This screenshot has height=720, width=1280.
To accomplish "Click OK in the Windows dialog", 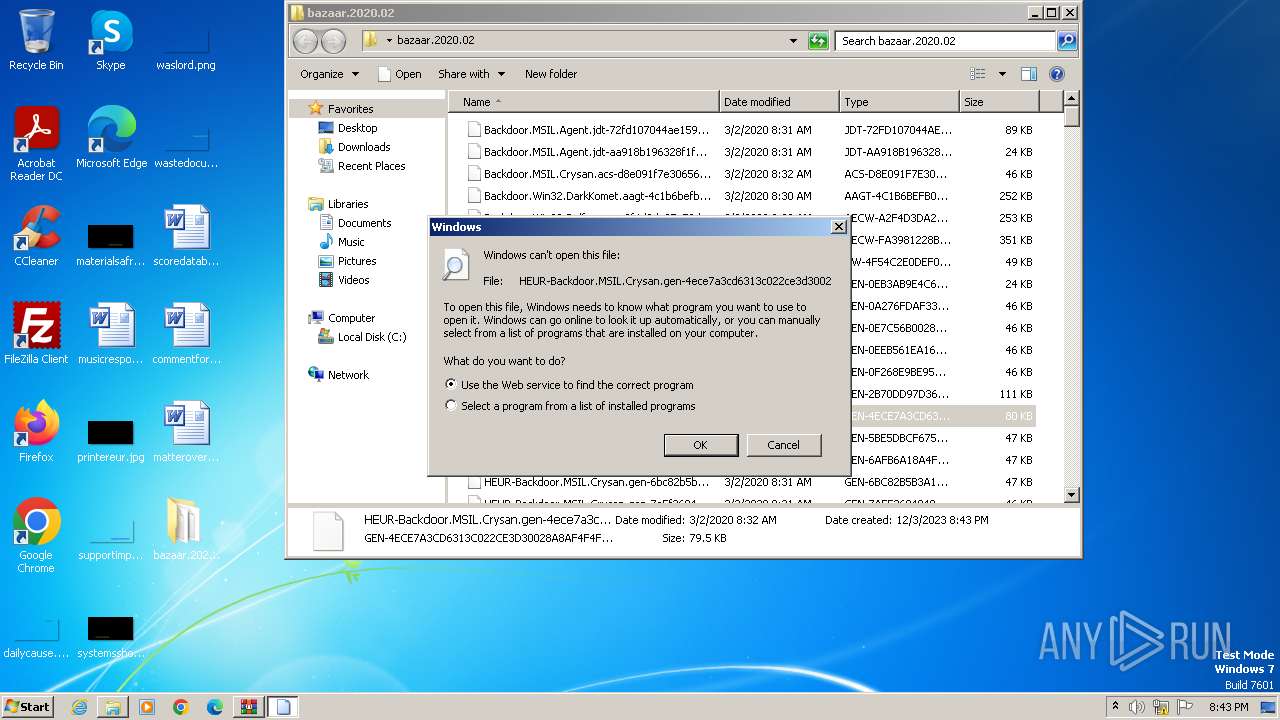I will point(700,445).
